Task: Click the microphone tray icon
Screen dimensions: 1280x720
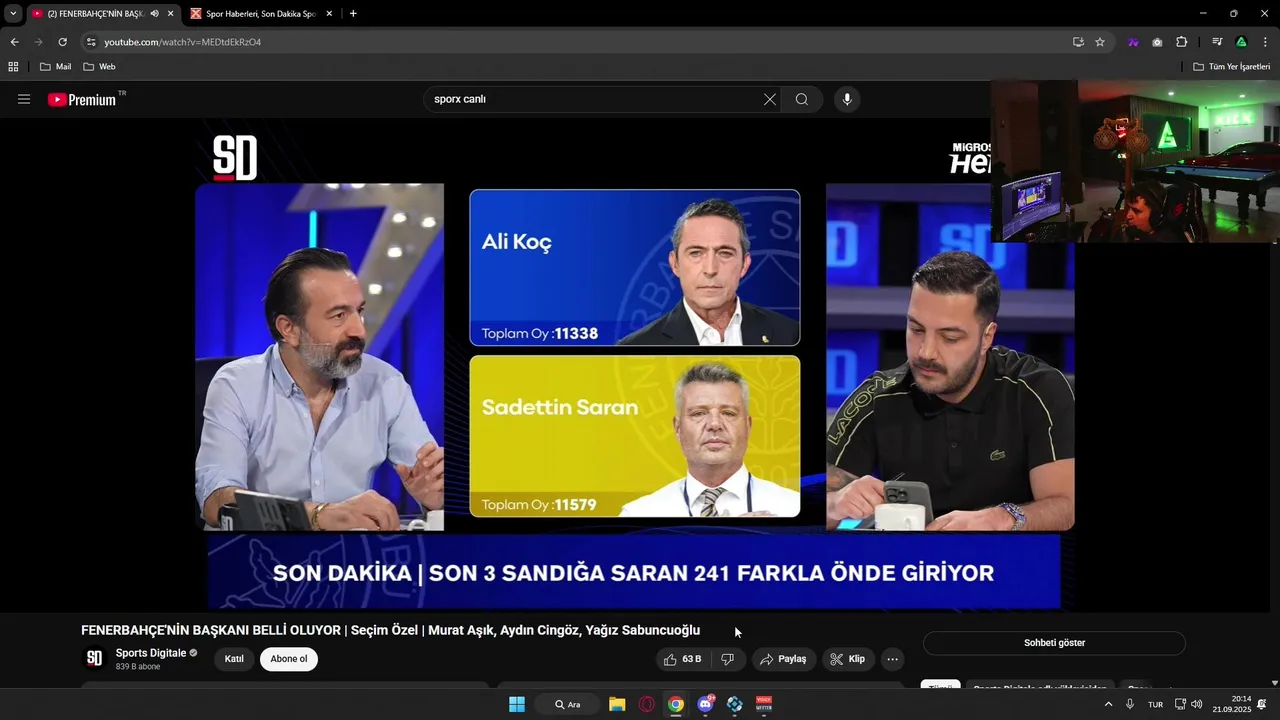Action: point(1130,704)
